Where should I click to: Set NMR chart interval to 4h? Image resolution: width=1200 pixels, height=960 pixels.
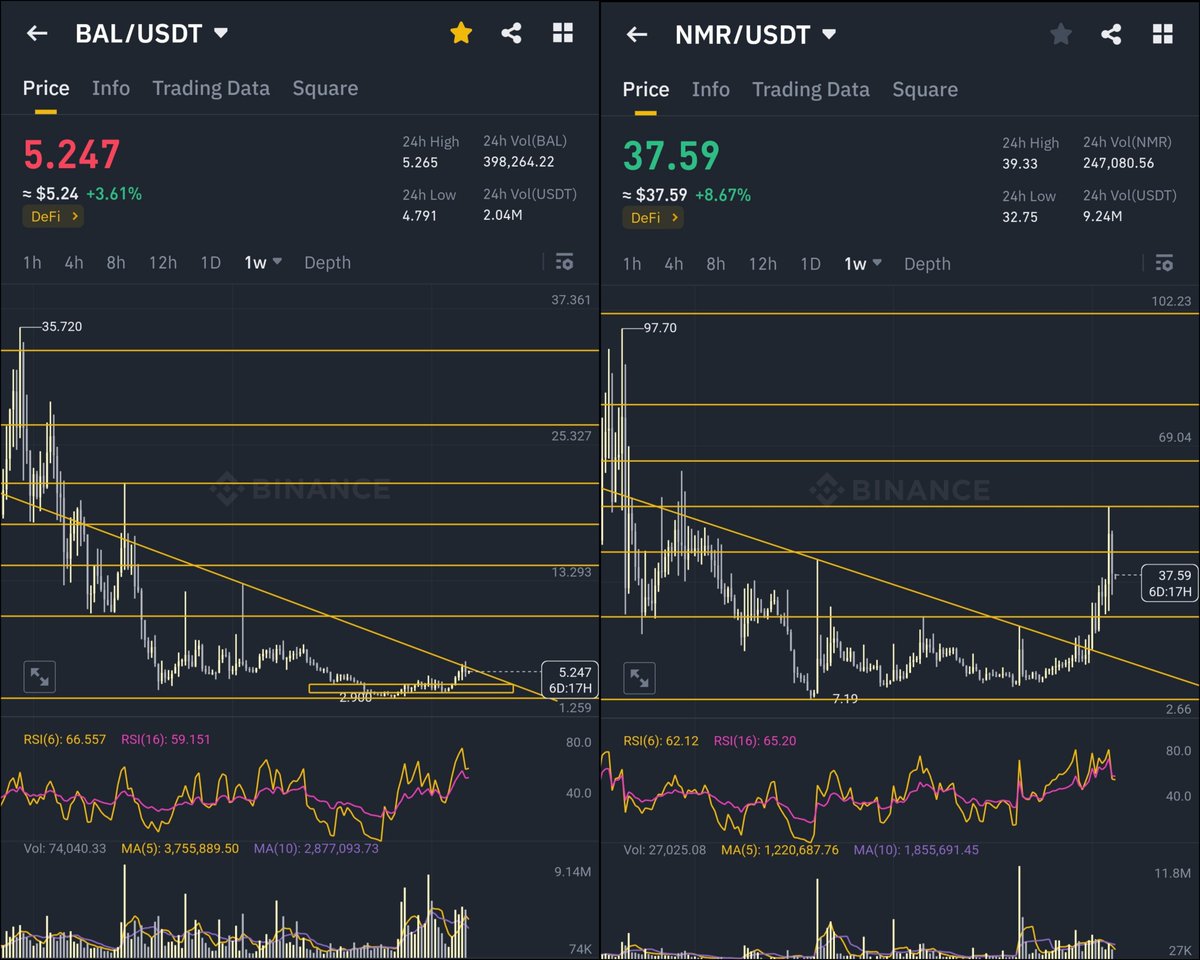[674, 264]
